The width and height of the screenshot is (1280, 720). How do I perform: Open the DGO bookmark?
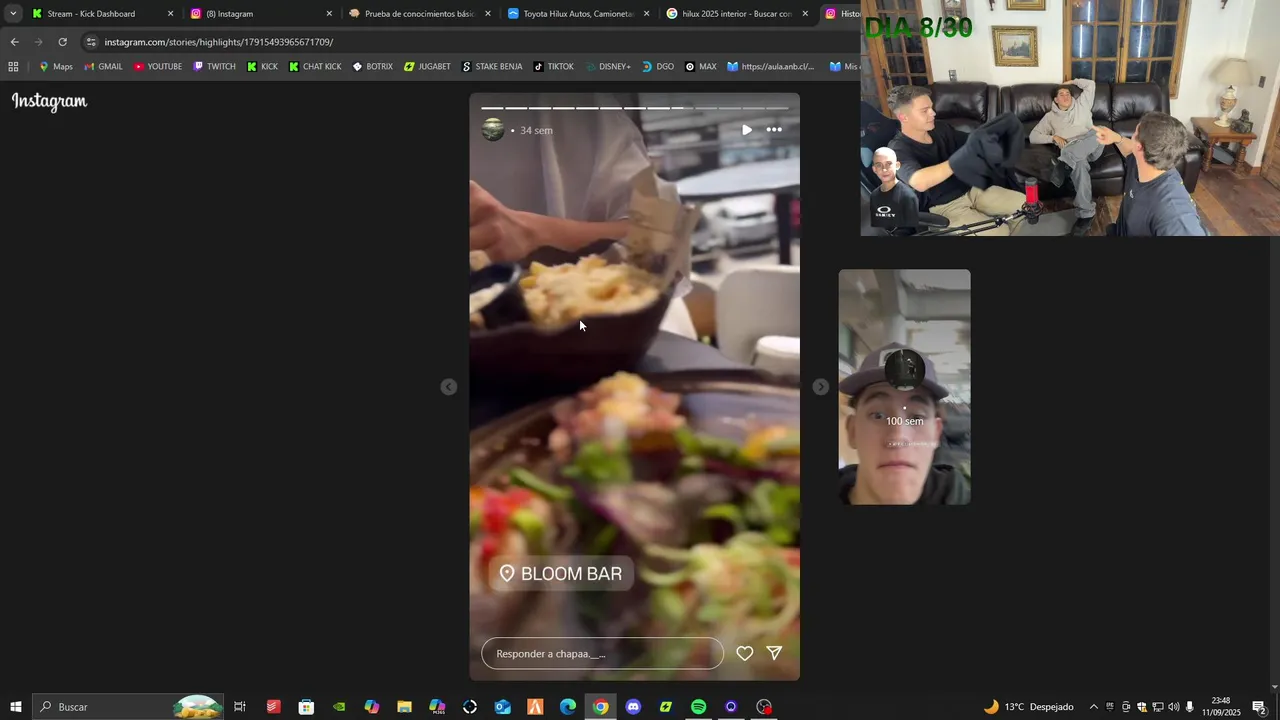click(658, 67)
